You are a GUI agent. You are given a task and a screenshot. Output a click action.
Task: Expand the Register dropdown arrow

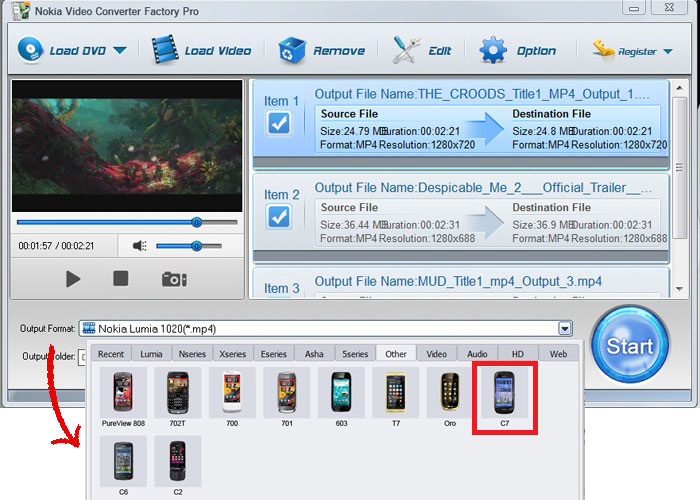(x=668, y=51)
